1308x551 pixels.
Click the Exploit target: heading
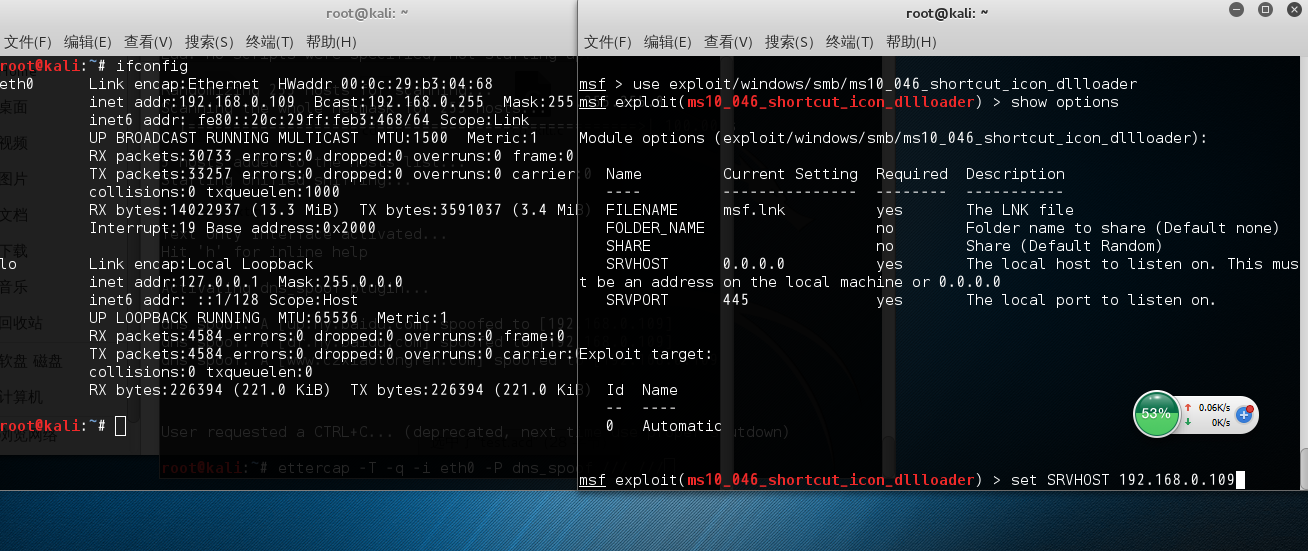pos(646,354)
